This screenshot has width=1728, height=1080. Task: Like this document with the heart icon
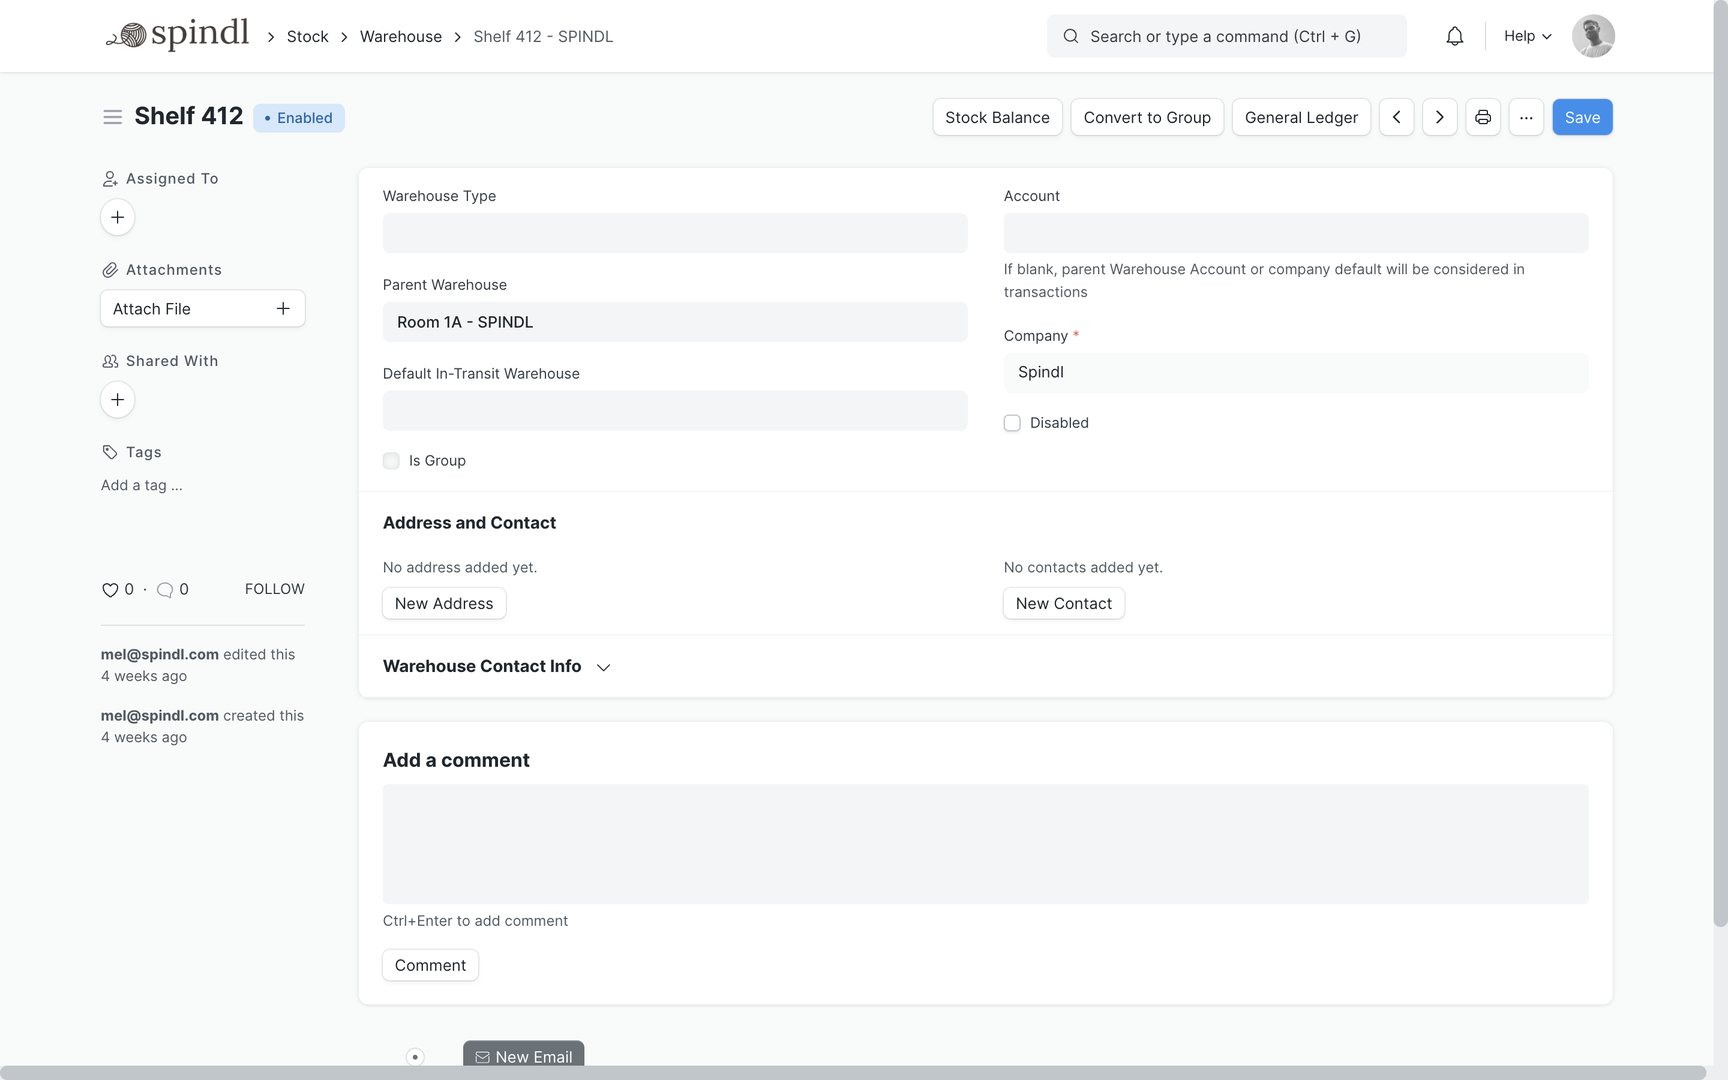point(110,590)
